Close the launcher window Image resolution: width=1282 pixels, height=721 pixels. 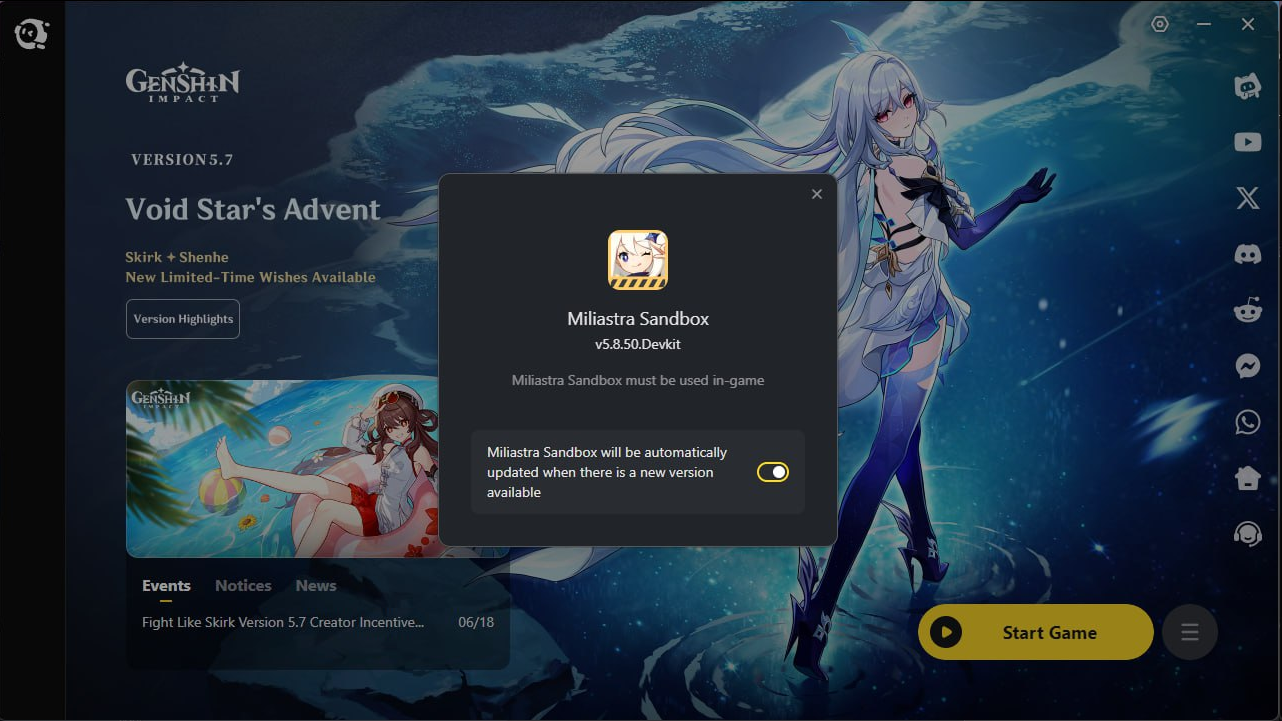tap(1248, 24)
